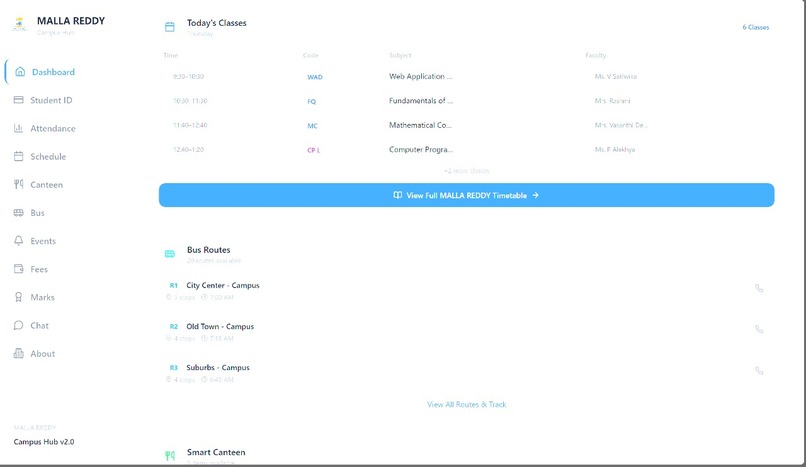This screenshot has height=467, width=806.
Task: Click the Bus Routes heading
Action: point(208,250)
